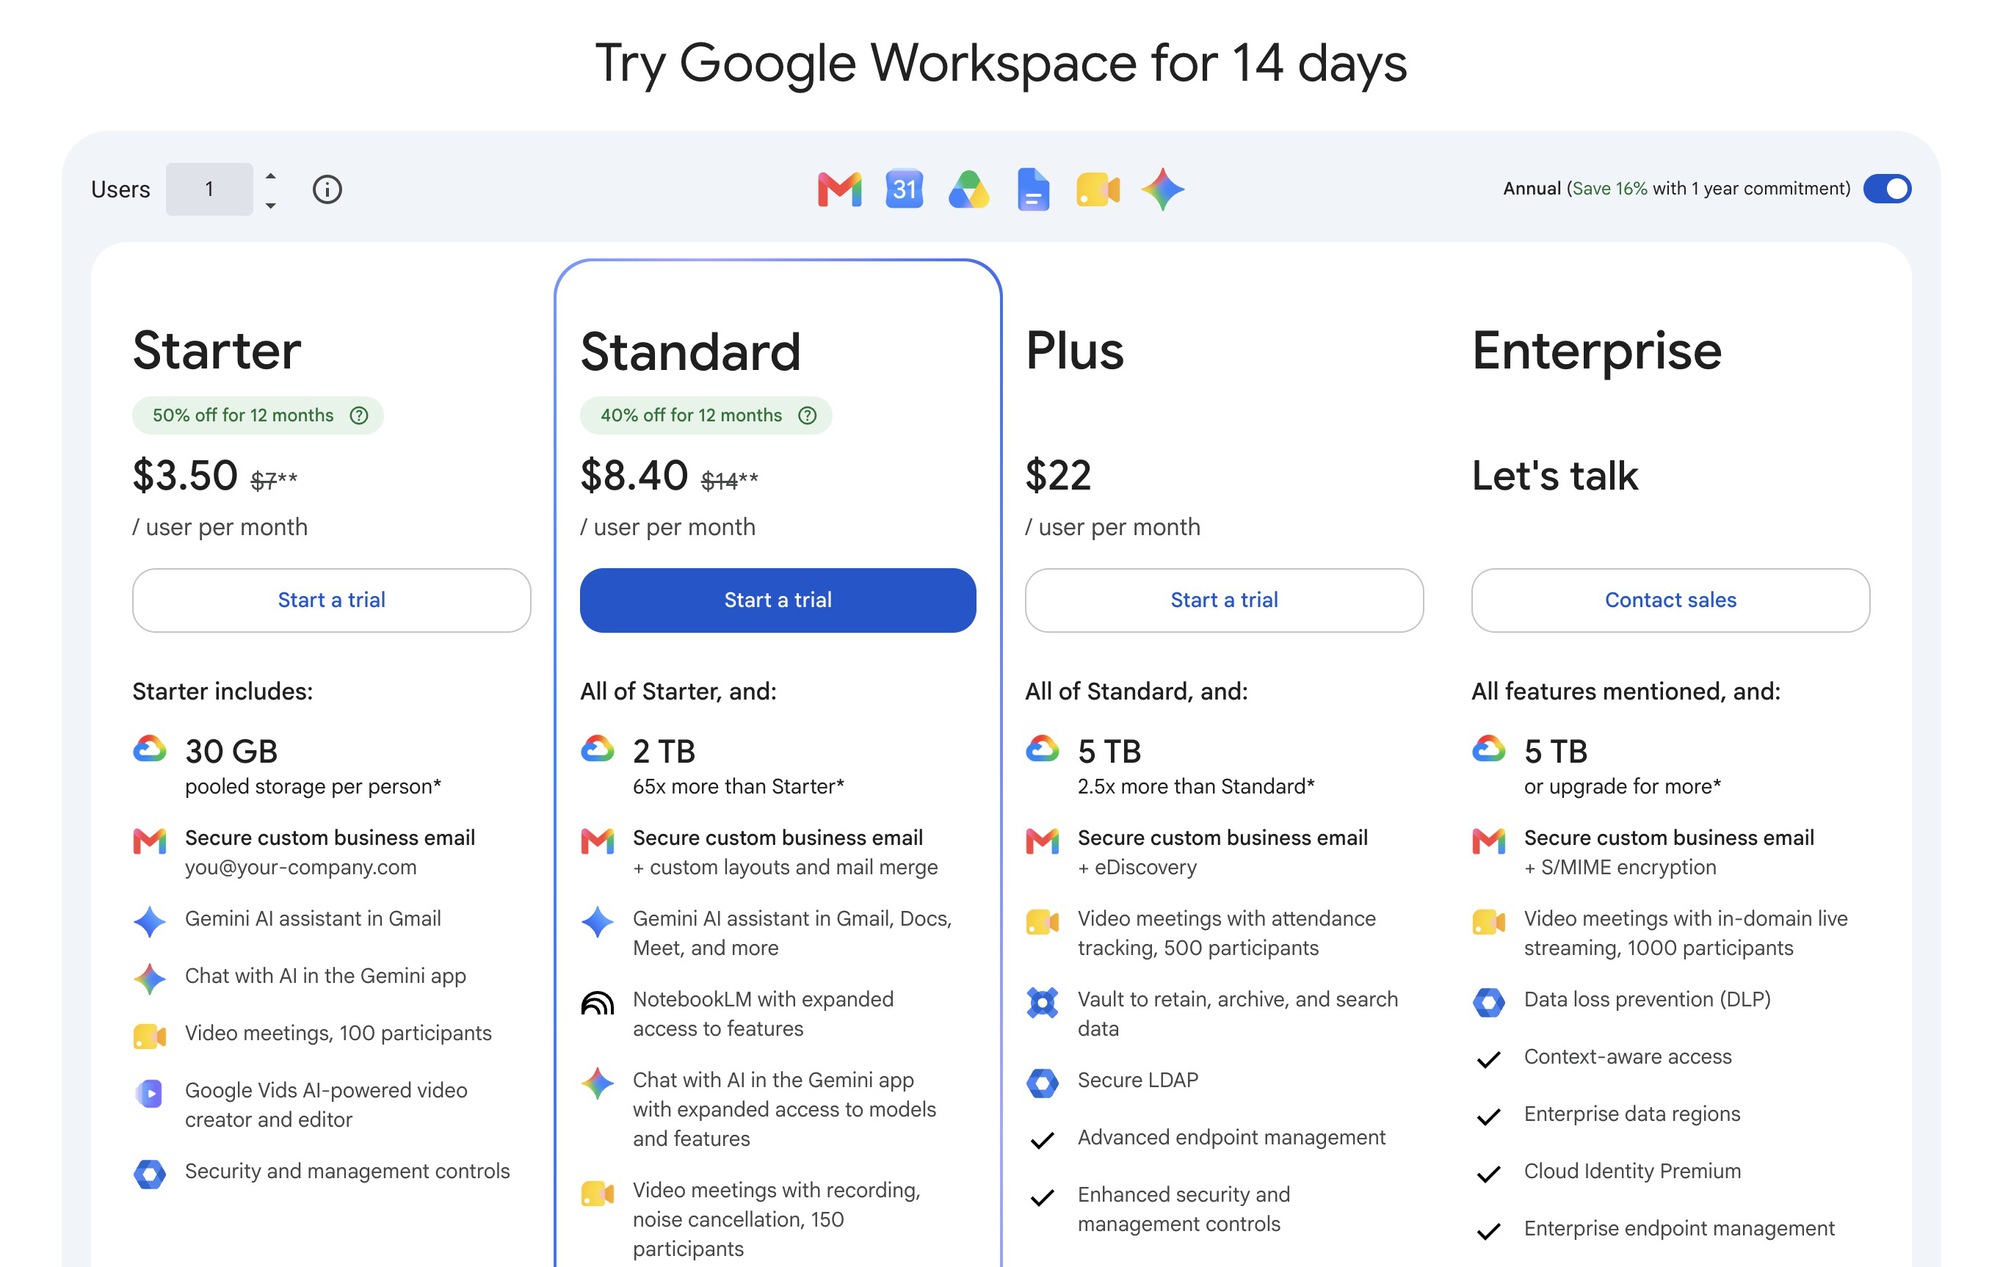This screenshot has width=2000, height=1267.
Task: Click 'Save 16%' annual commitment label
Action: 1610,189
